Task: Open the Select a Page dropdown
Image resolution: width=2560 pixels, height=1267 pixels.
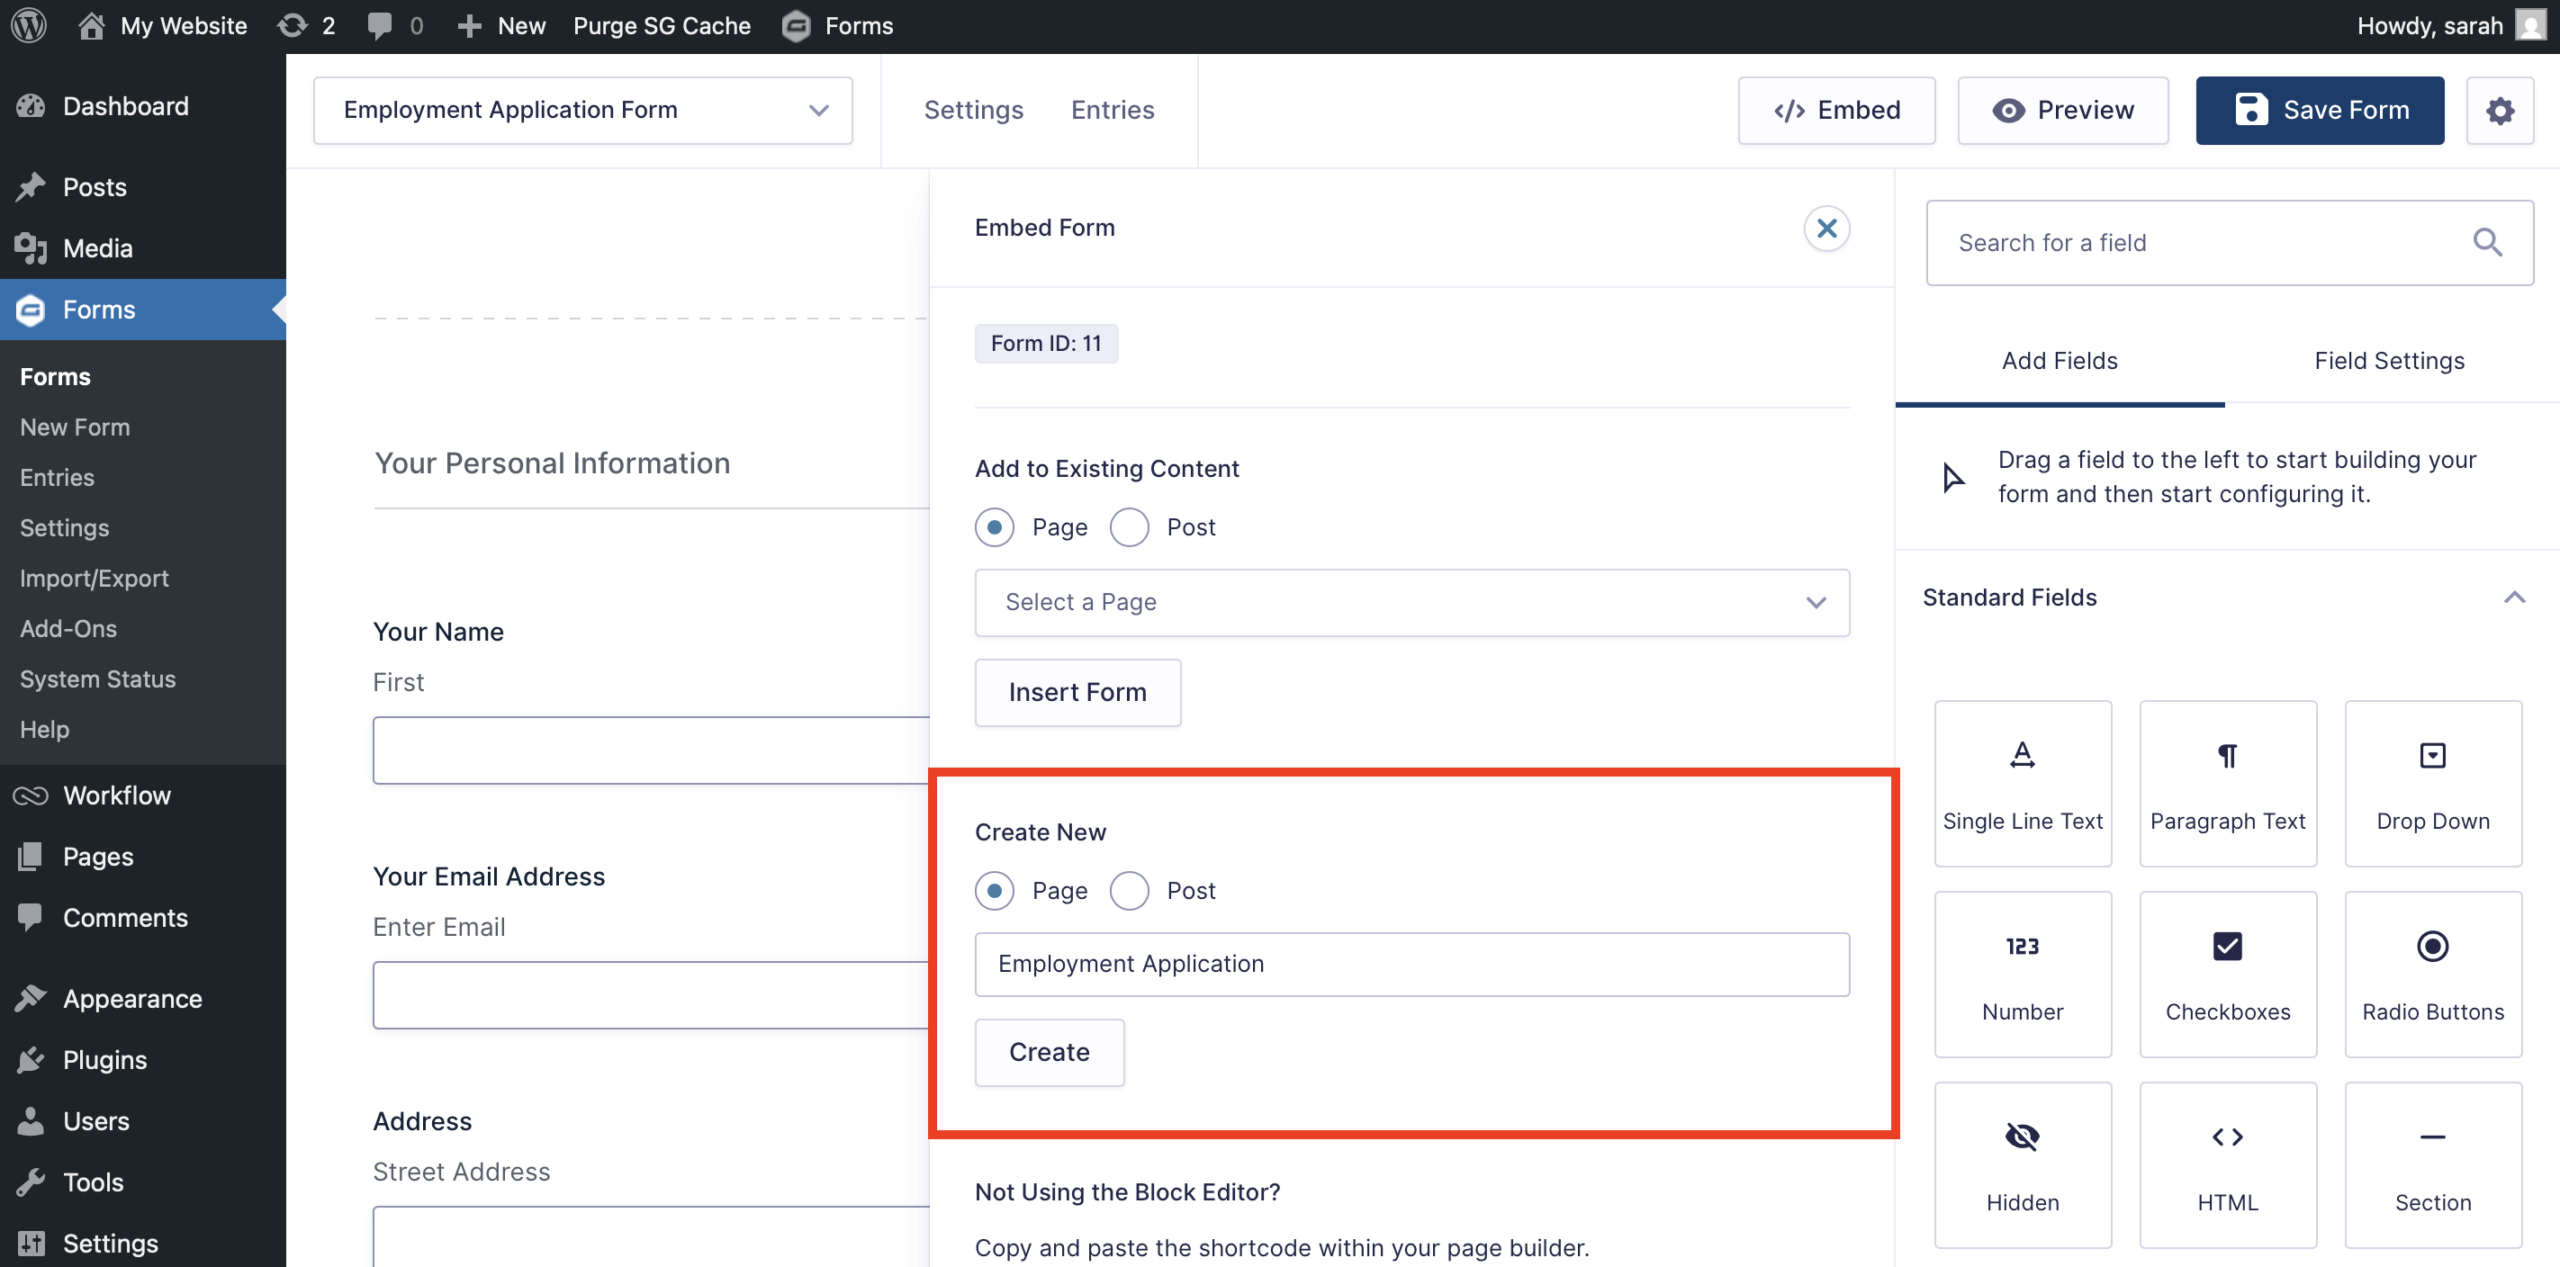Action: click(1411, 602)
